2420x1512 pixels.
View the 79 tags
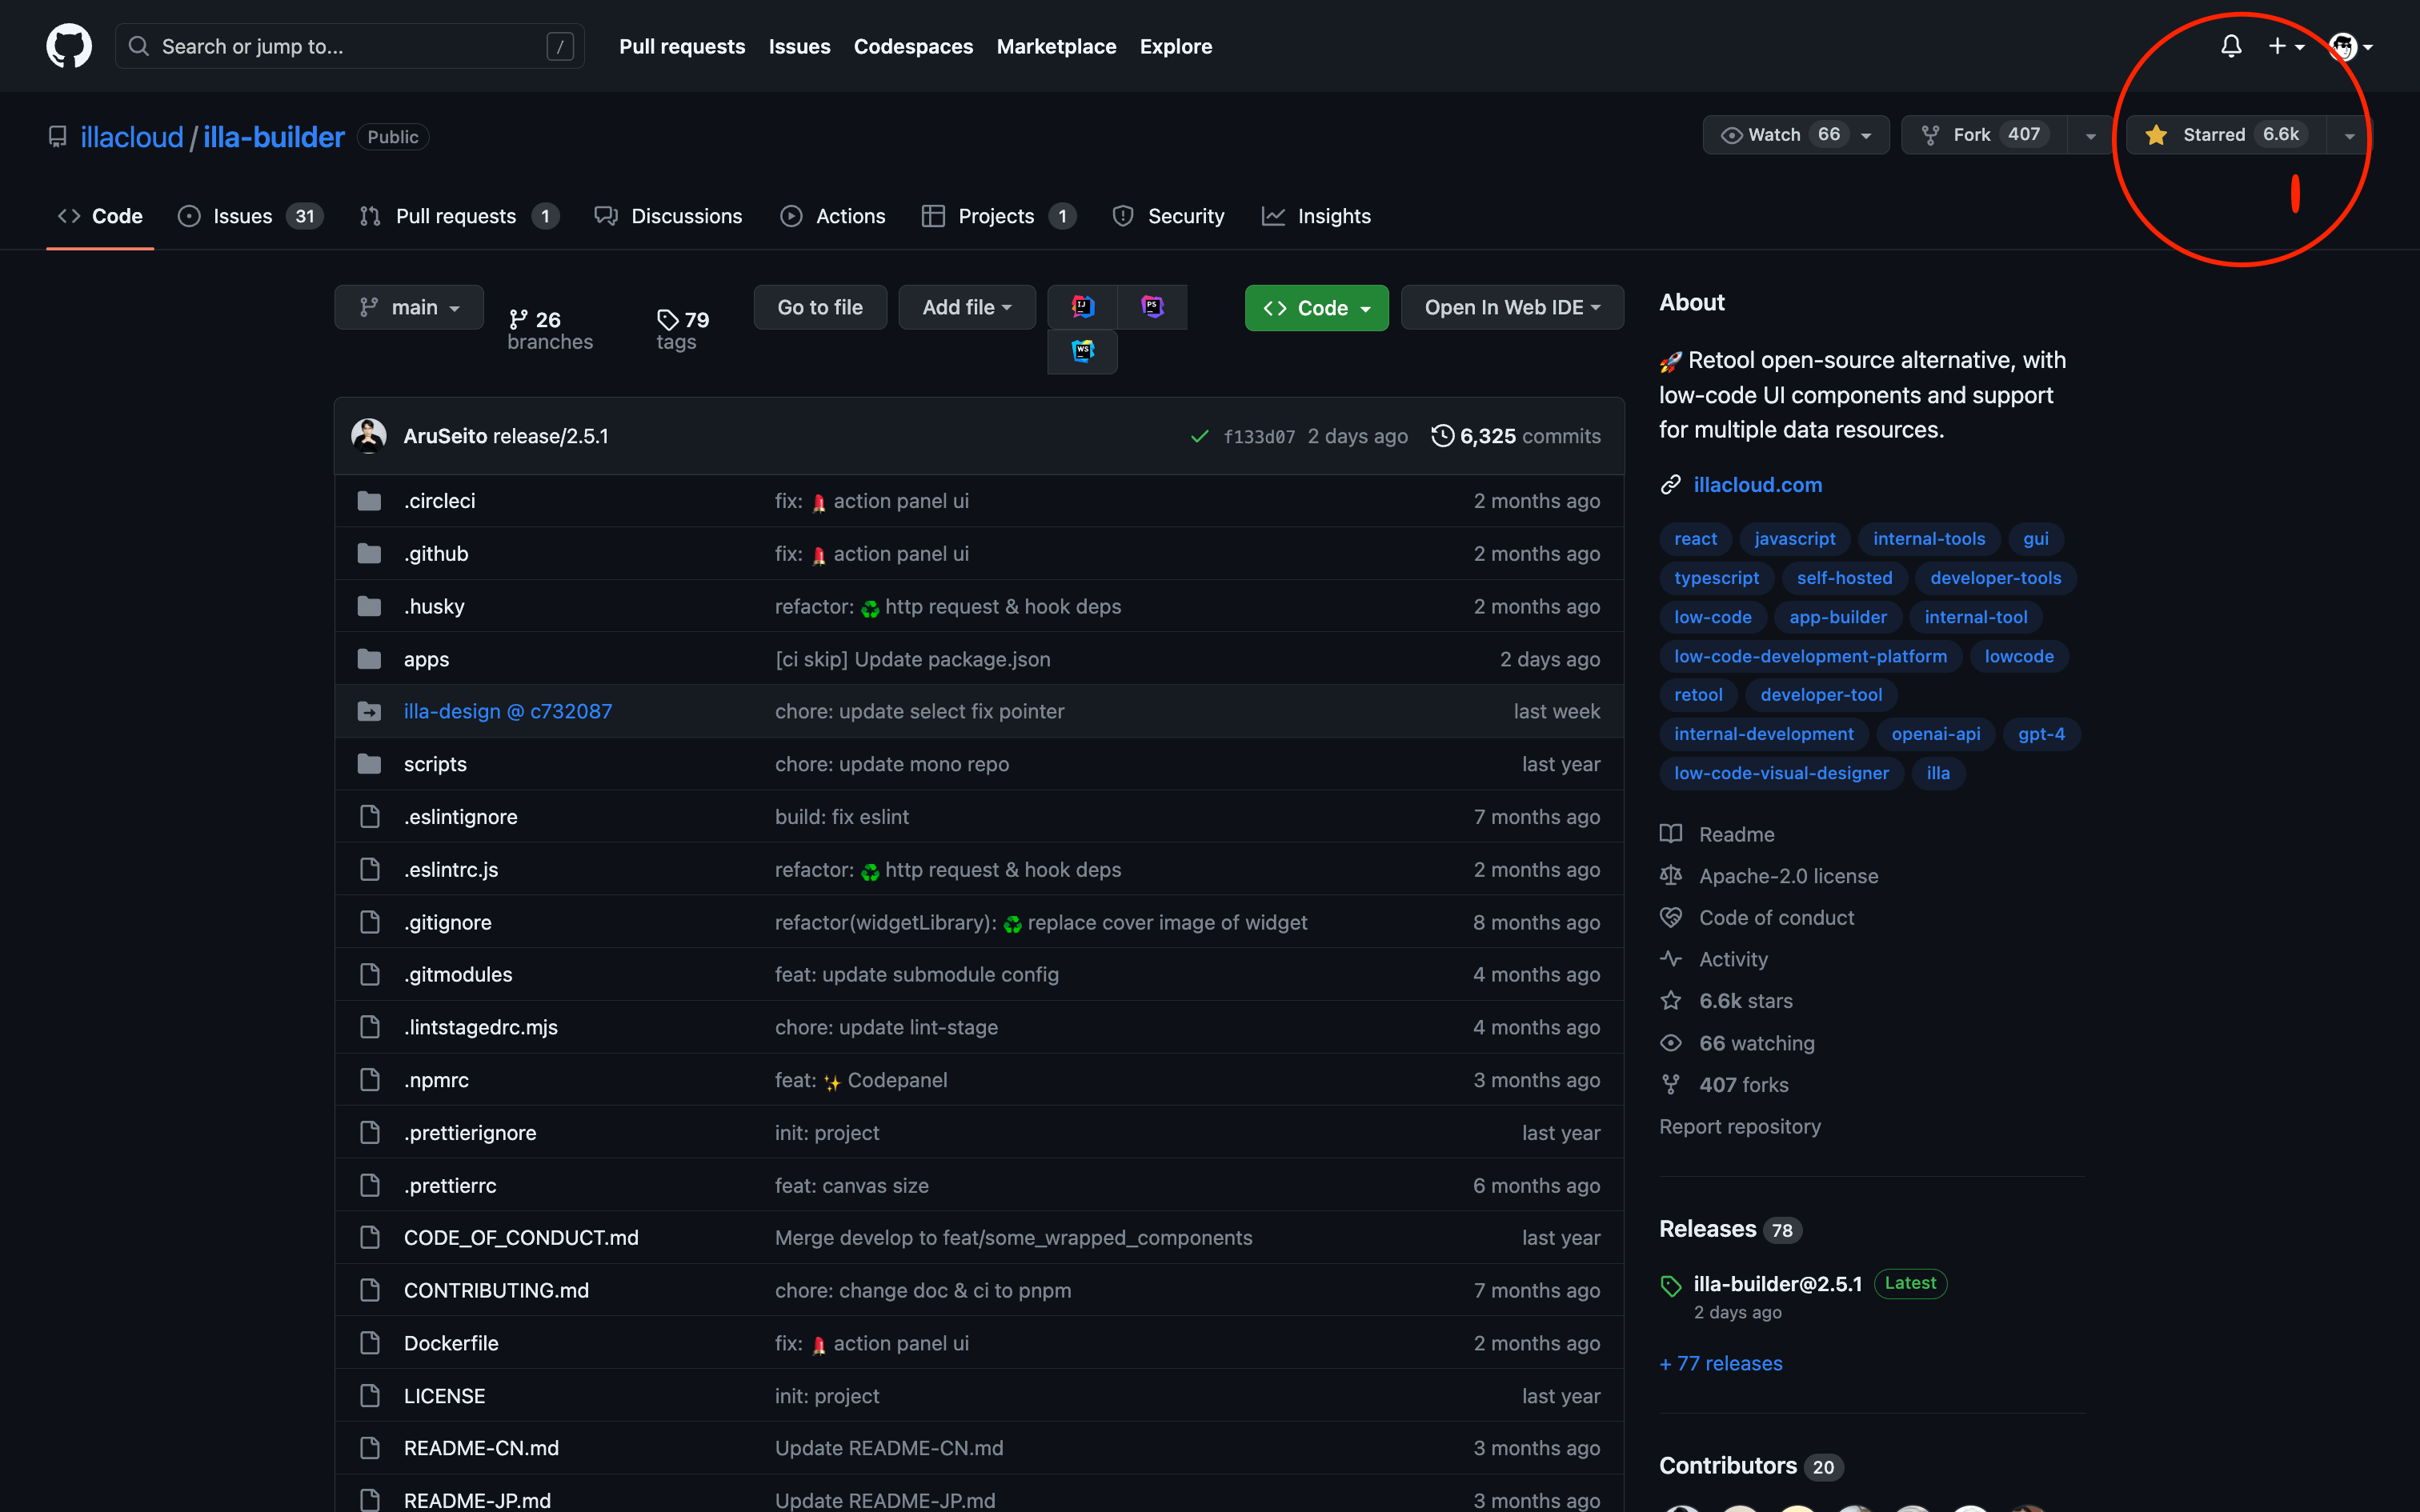tap(683, 330)
